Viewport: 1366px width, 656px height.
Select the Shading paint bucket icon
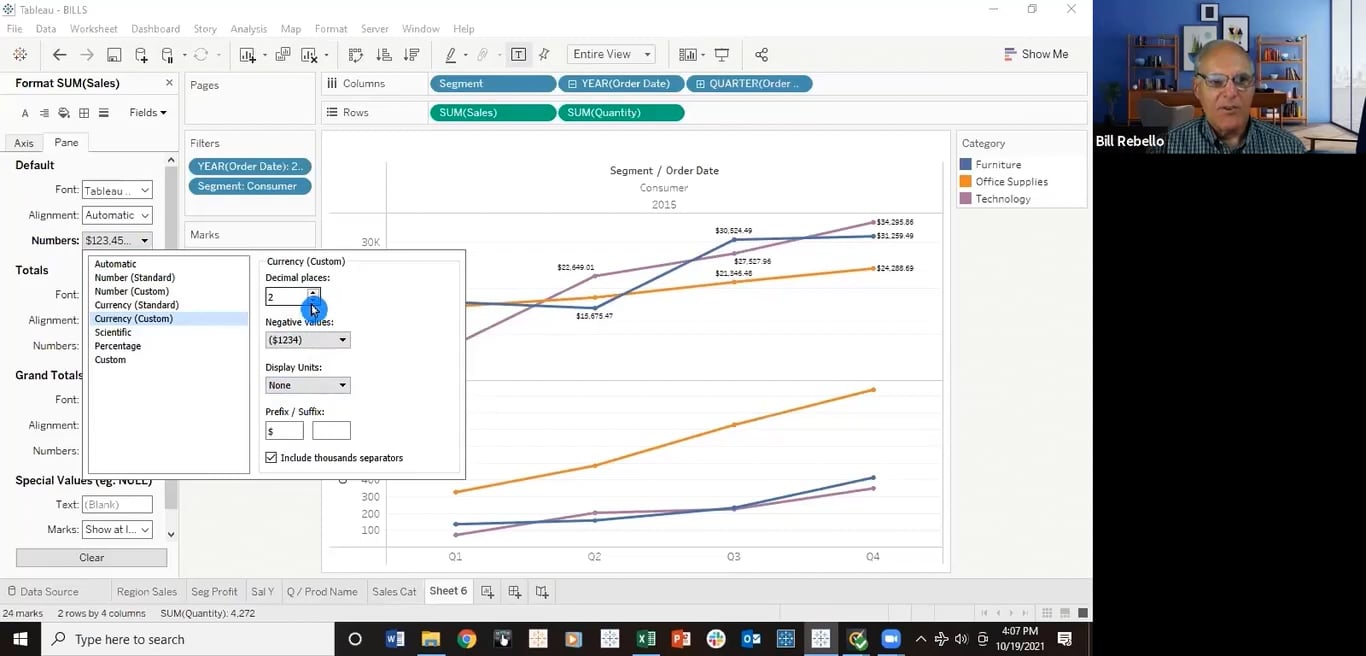pyautogui.click(x=64, y=113)
